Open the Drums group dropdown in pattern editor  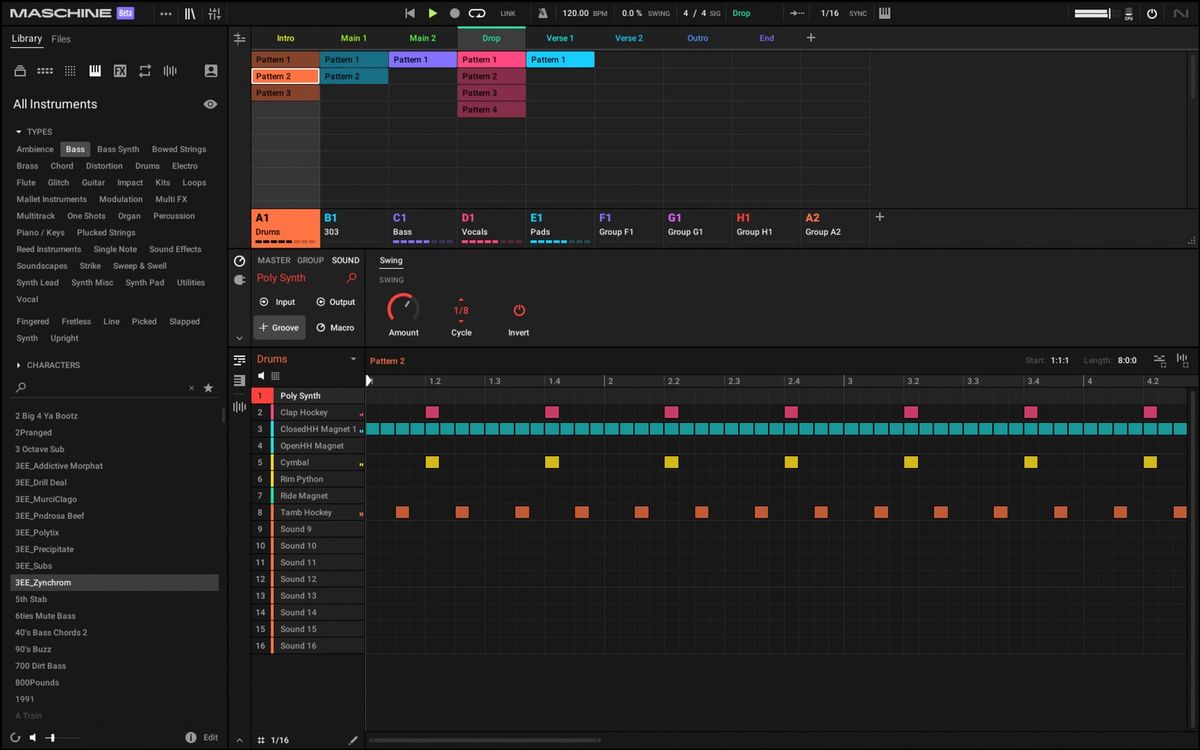click(353, 359)
